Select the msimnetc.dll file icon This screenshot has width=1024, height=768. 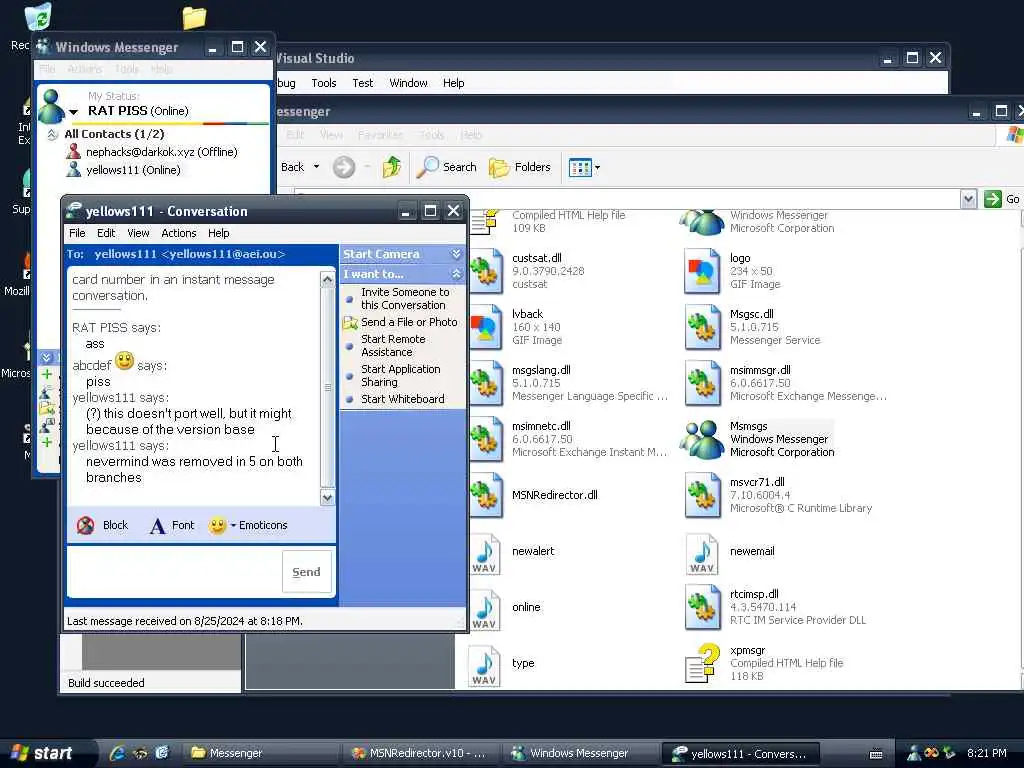point(486,440)
